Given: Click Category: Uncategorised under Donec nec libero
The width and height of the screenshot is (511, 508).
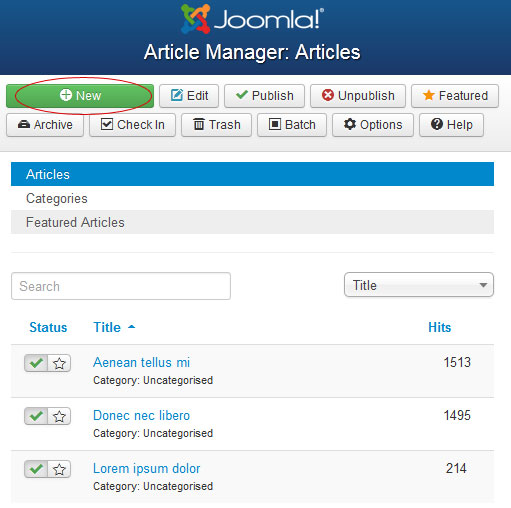Looking at the screenshot, I should click(153, 433).
